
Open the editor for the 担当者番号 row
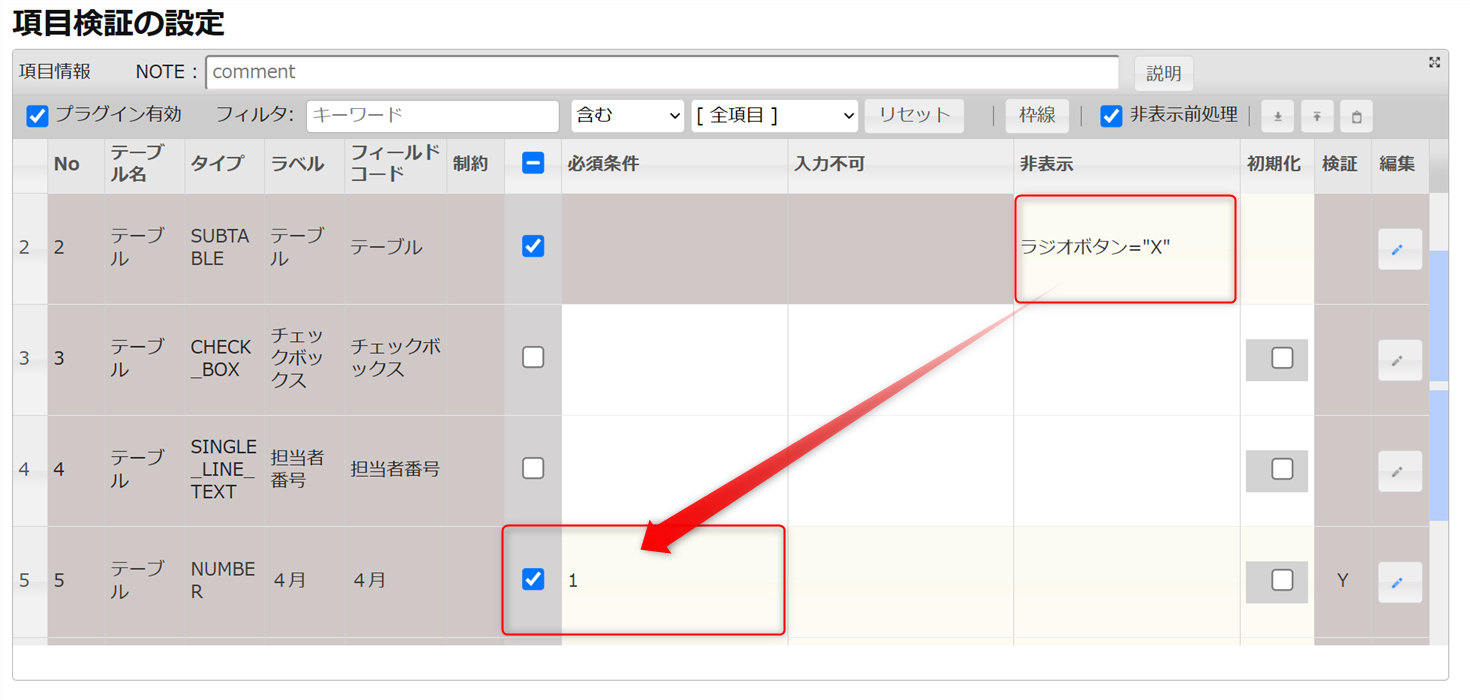click(x=1399, y=471)
